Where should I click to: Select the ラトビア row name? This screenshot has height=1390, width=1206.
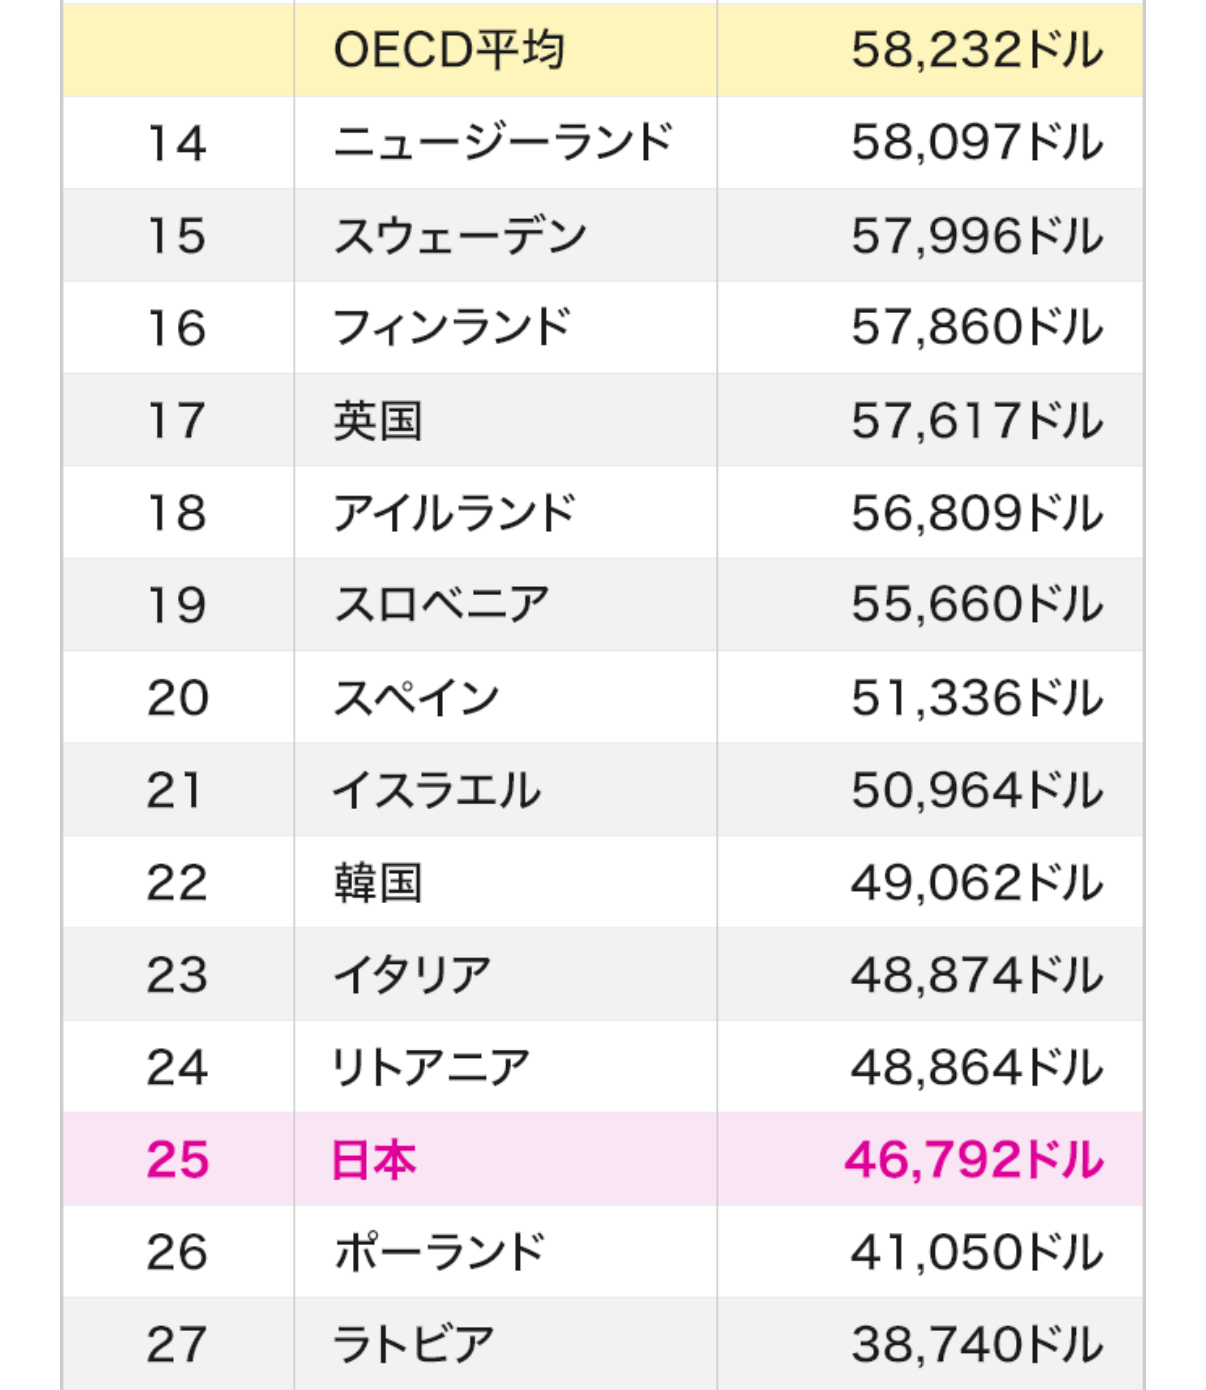click(413, 1345)
